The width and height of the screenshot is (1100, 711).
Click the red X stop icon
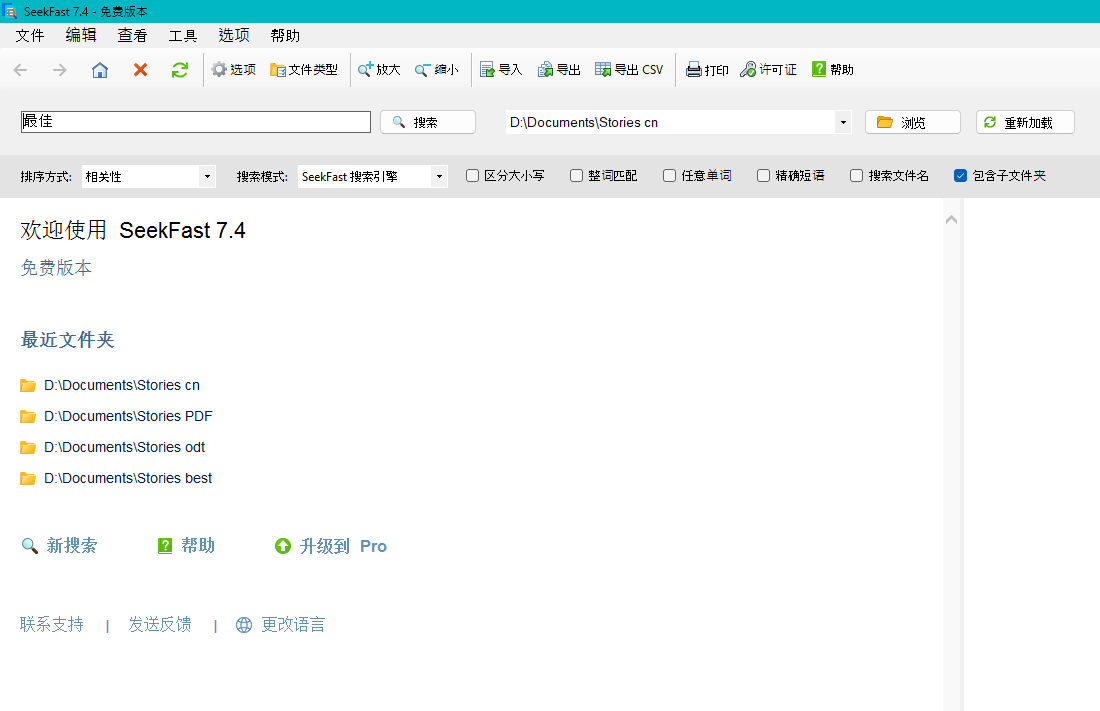(140, 69)
